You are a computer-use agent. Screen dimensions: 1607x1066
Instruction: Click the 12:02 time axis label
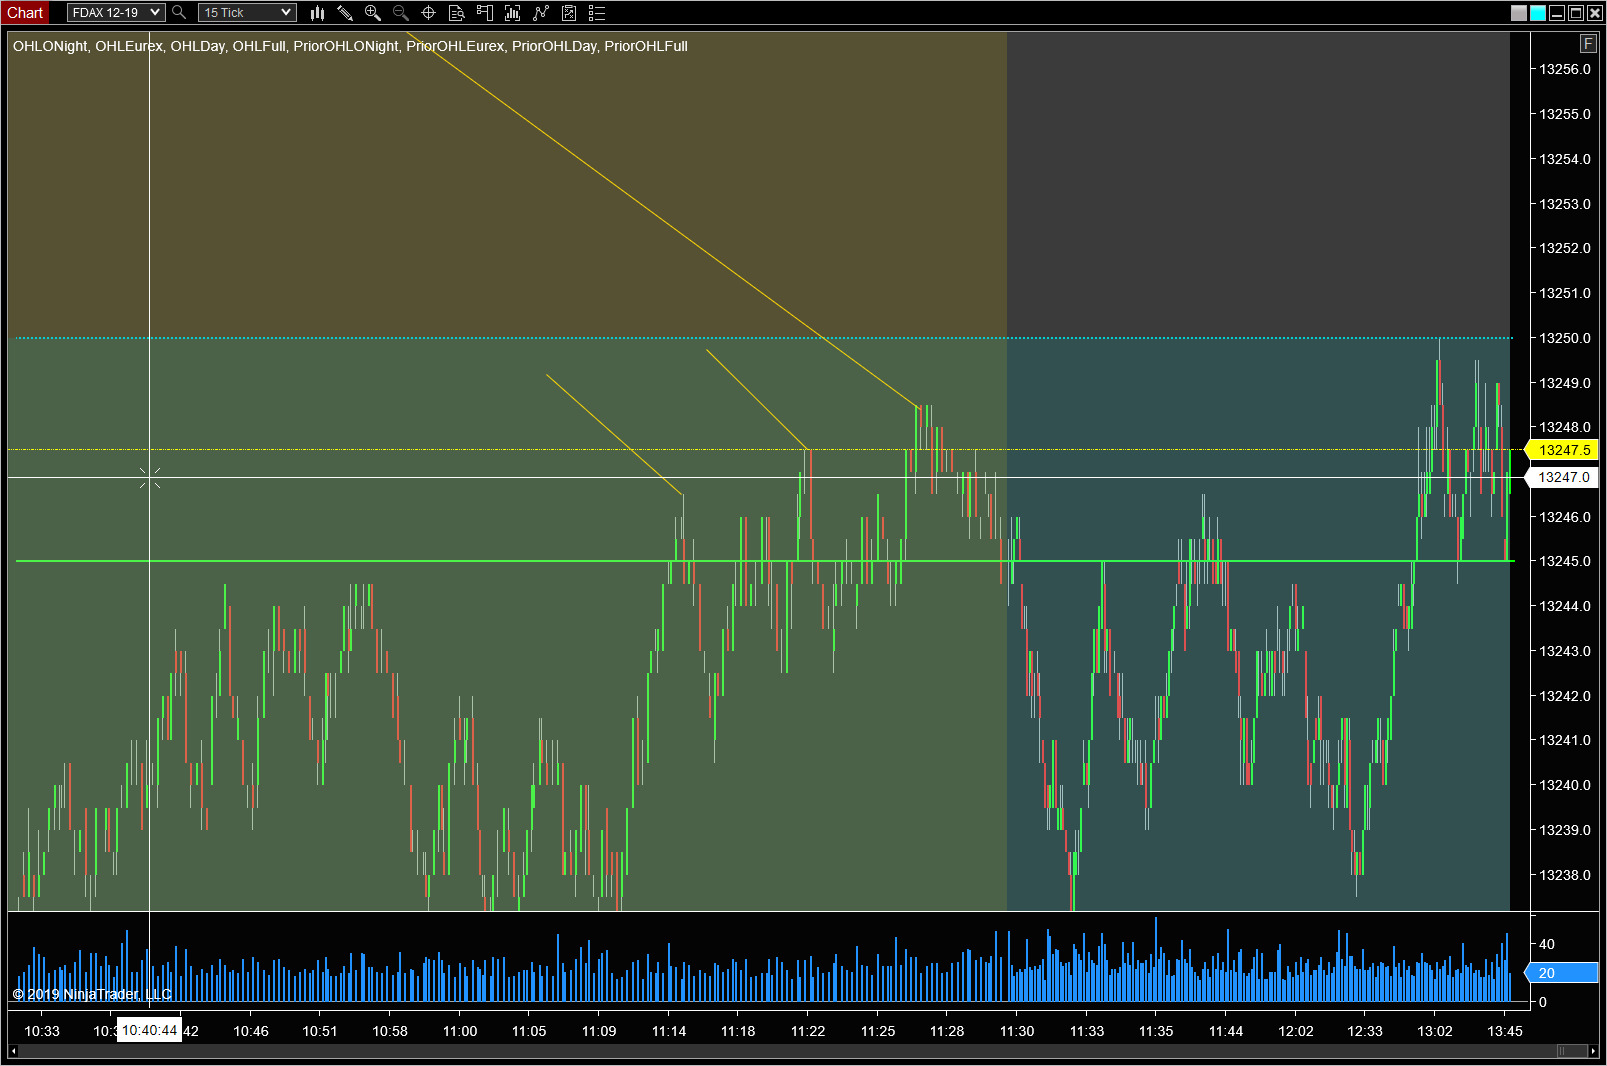[x=1296, y=1031]
